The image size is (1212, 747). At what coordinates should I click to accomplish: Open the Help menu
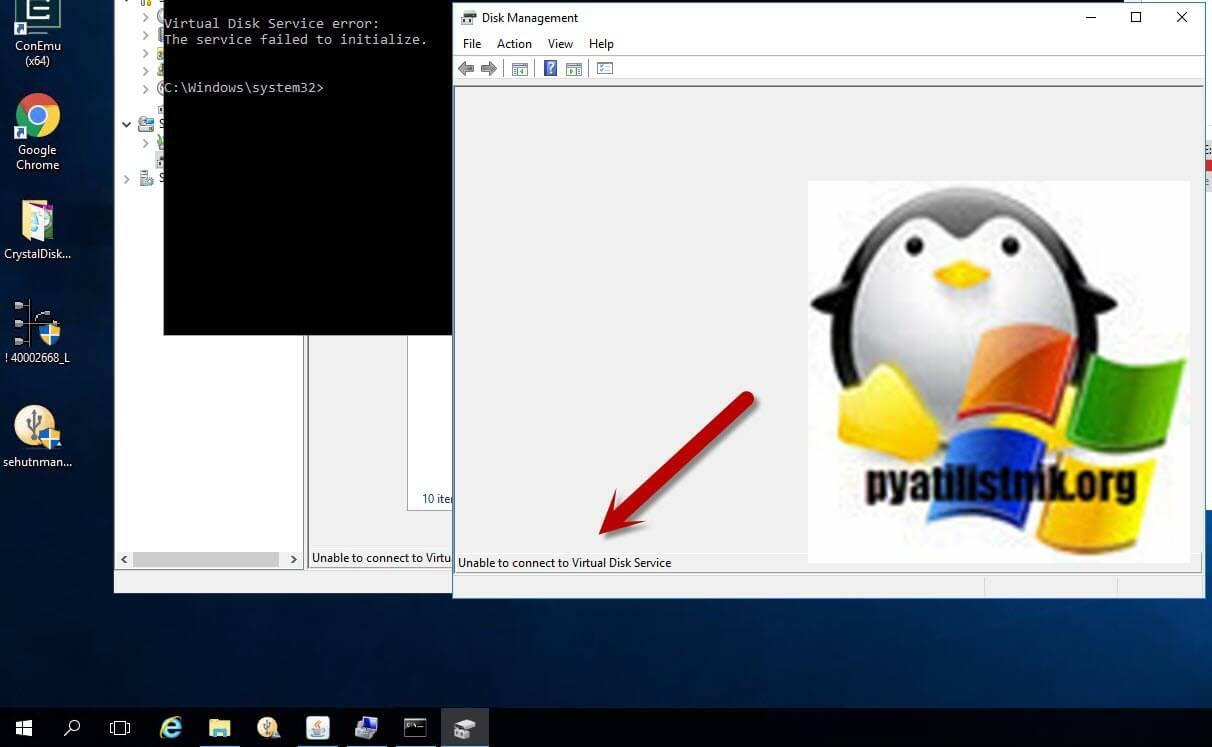601,44
